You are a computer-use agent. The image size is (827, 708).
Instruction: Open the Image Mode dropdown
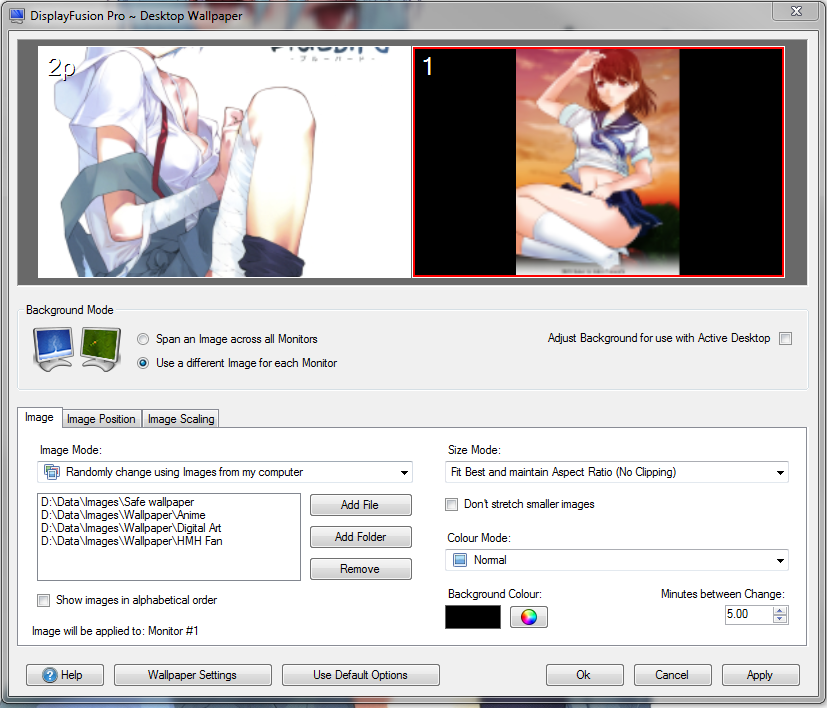coord(225,472)
